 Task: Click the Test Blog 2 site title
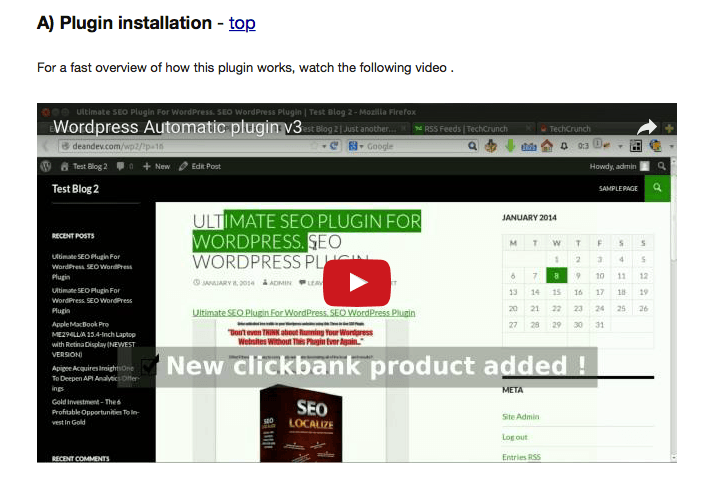pyautogui.click(x=75, y=189)
